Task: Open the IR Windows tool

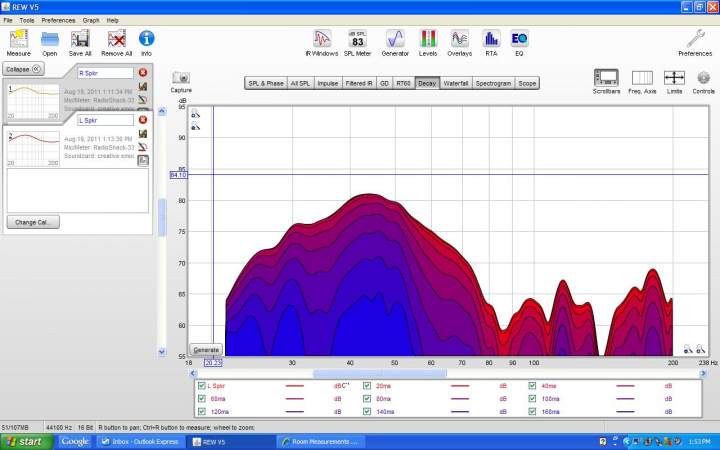Action: pos(322,39)
